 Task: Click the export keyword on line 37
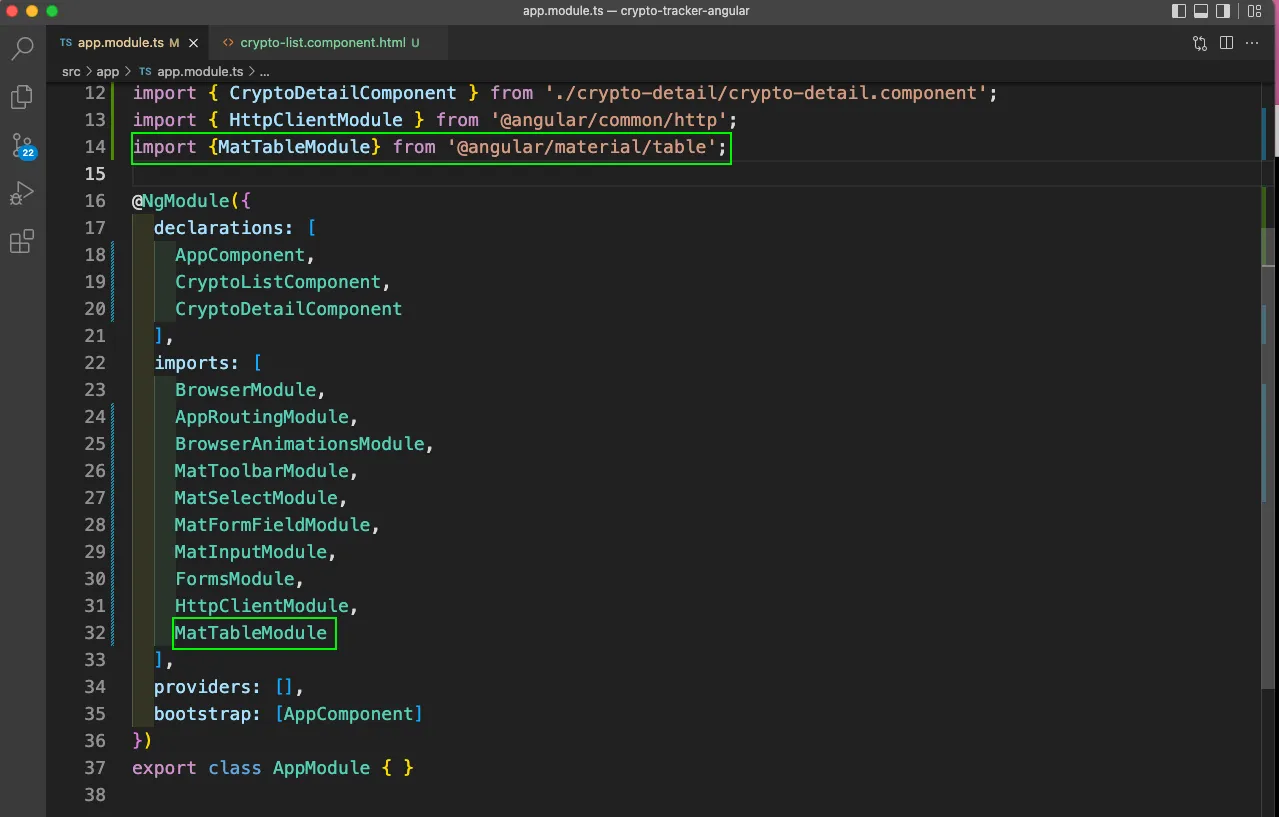pos(164,768)
